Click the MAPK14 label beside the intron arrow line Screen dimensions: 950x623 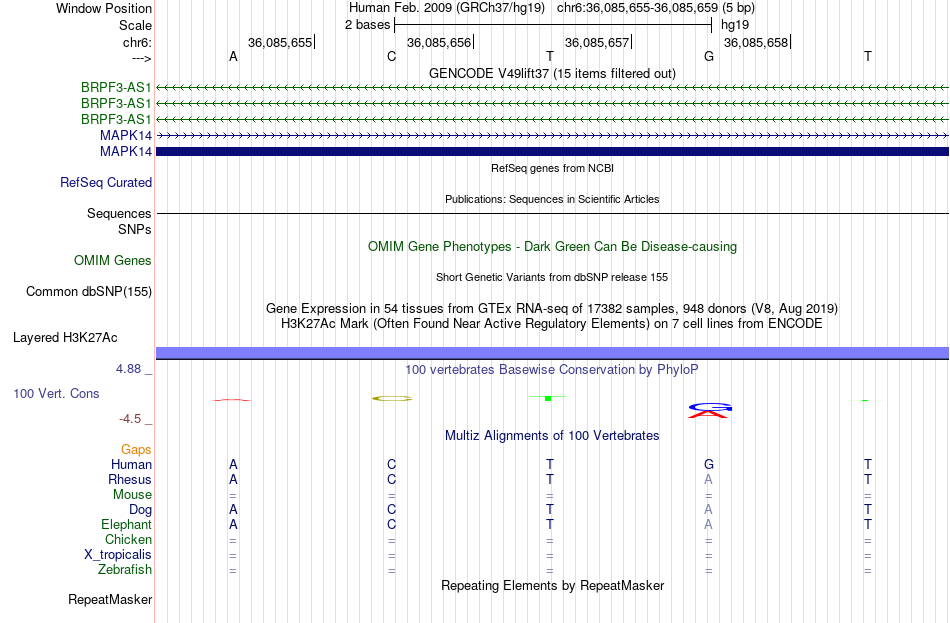point(126,135)
